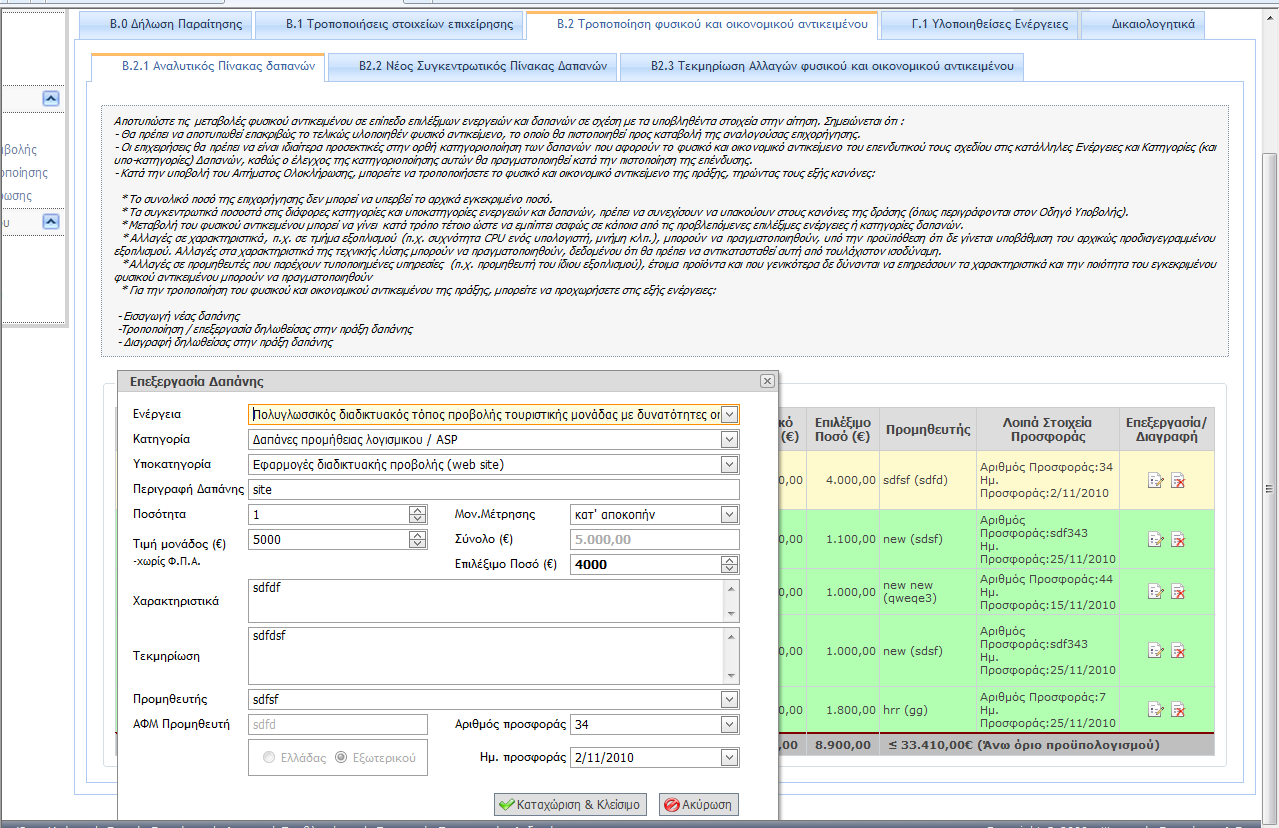Open the Μον.Μέτρησης dropdown
The height and width of the screenshot is (828, 1279).
730,514
